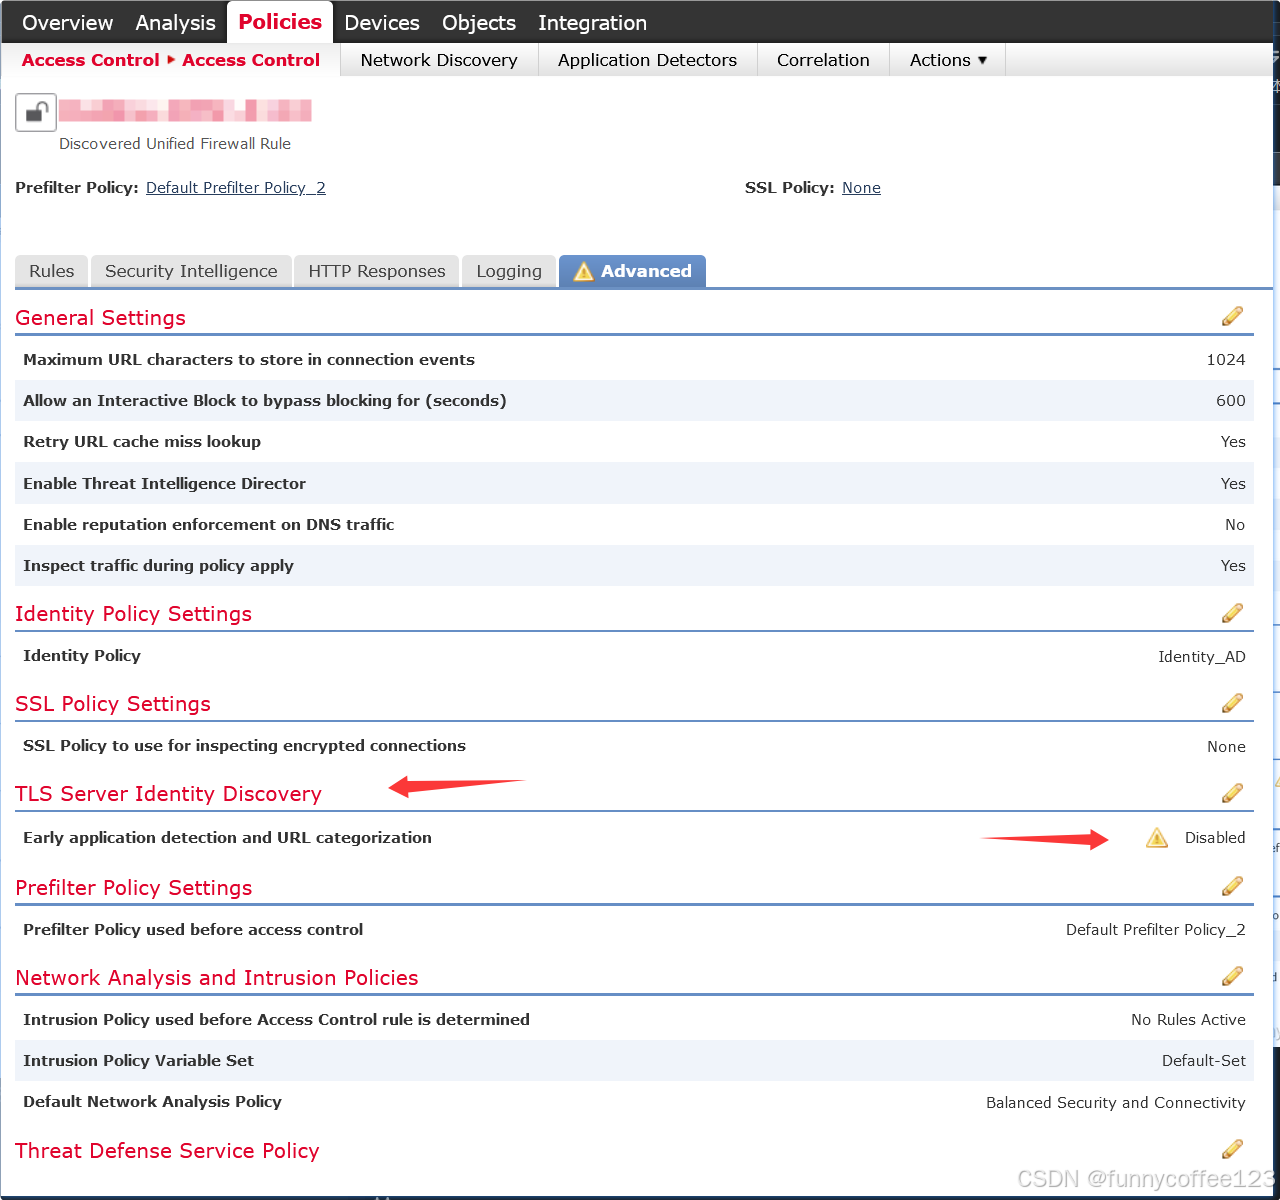
Task: Go to Application Detectors page
Action: 647,60
